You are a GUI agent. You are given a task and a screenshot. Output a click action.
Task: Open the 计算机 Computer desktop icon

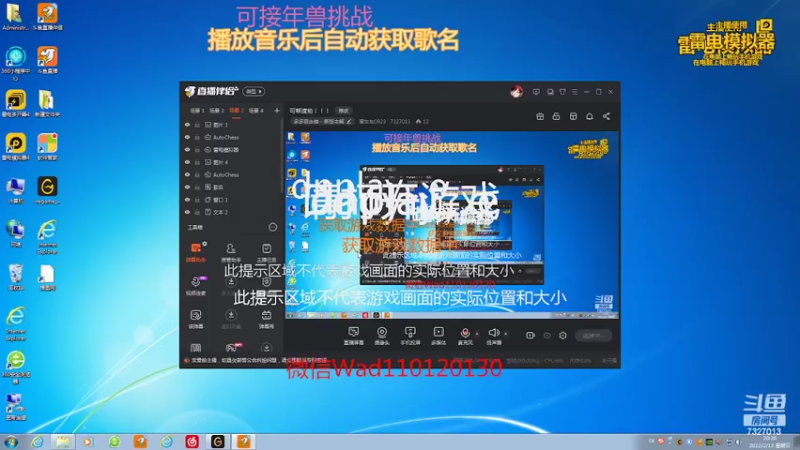tap(15, 191)
